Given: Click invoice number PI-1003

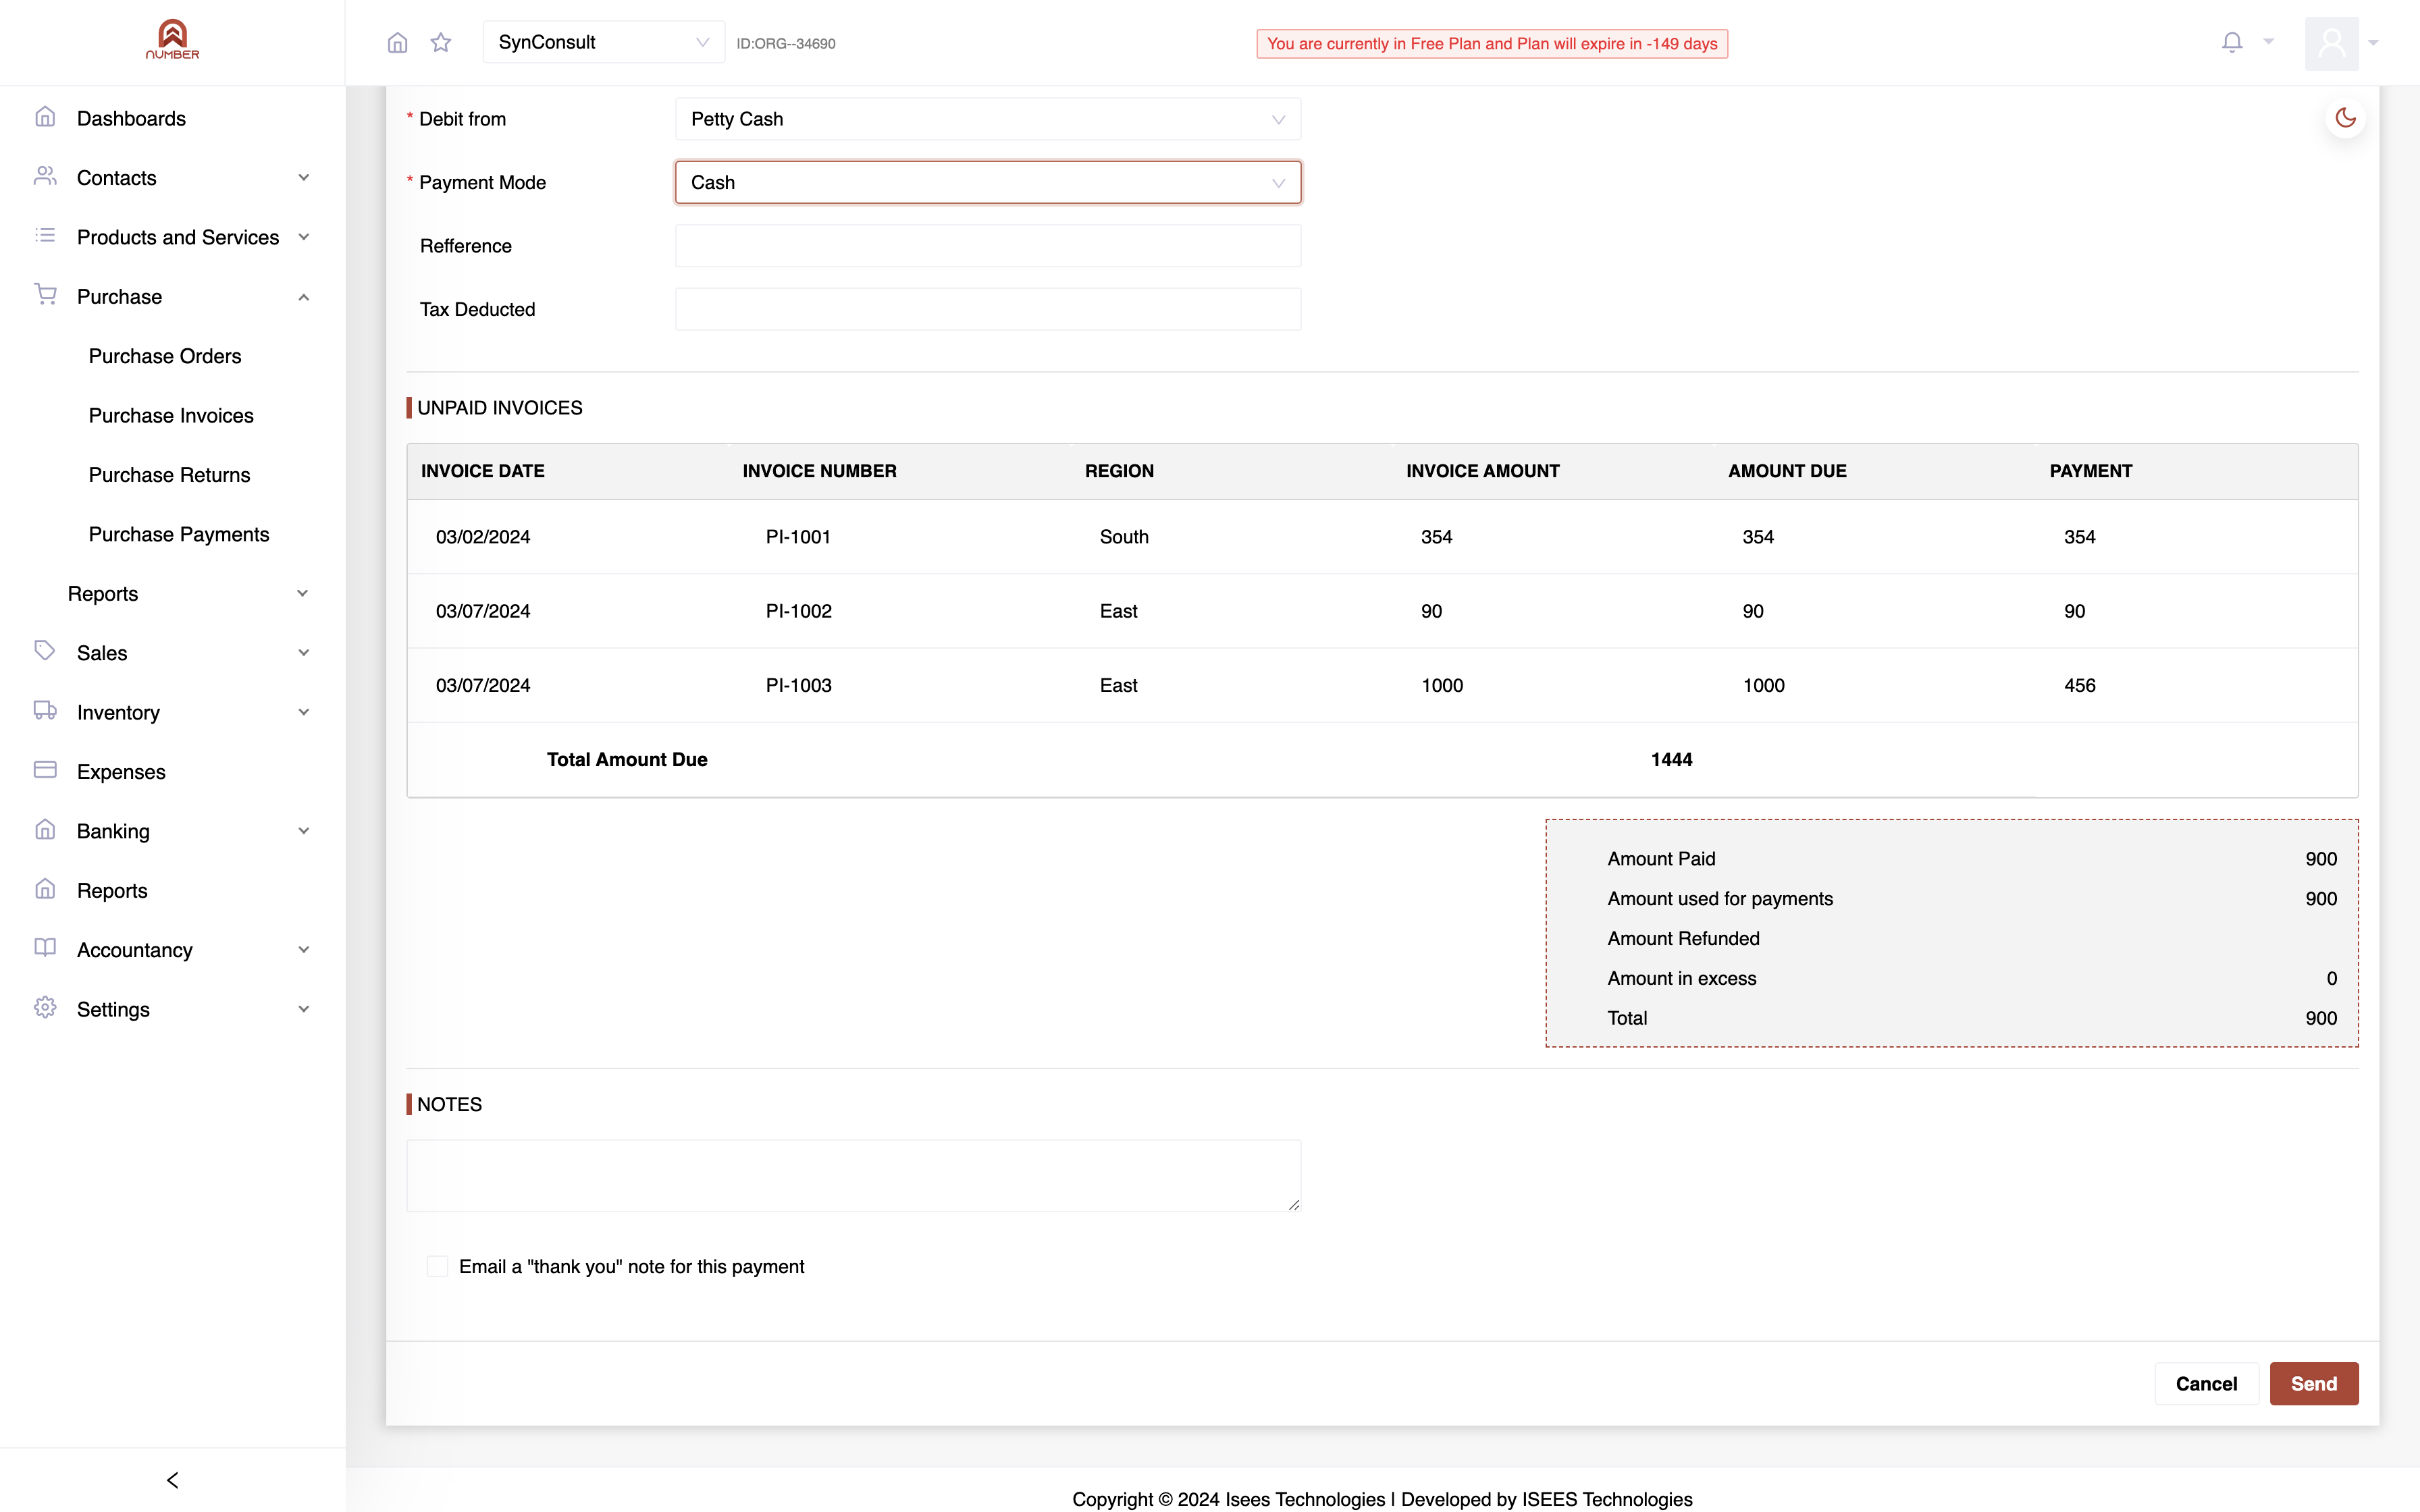Looking at the screenshot, I should pos(798,685).
